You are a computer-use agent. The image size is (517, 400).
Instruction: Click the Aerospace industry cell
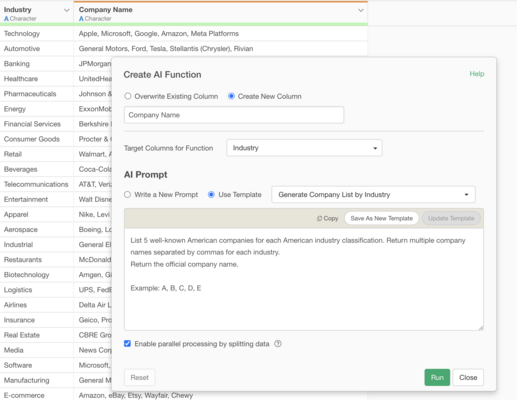(x=37, y=230)
